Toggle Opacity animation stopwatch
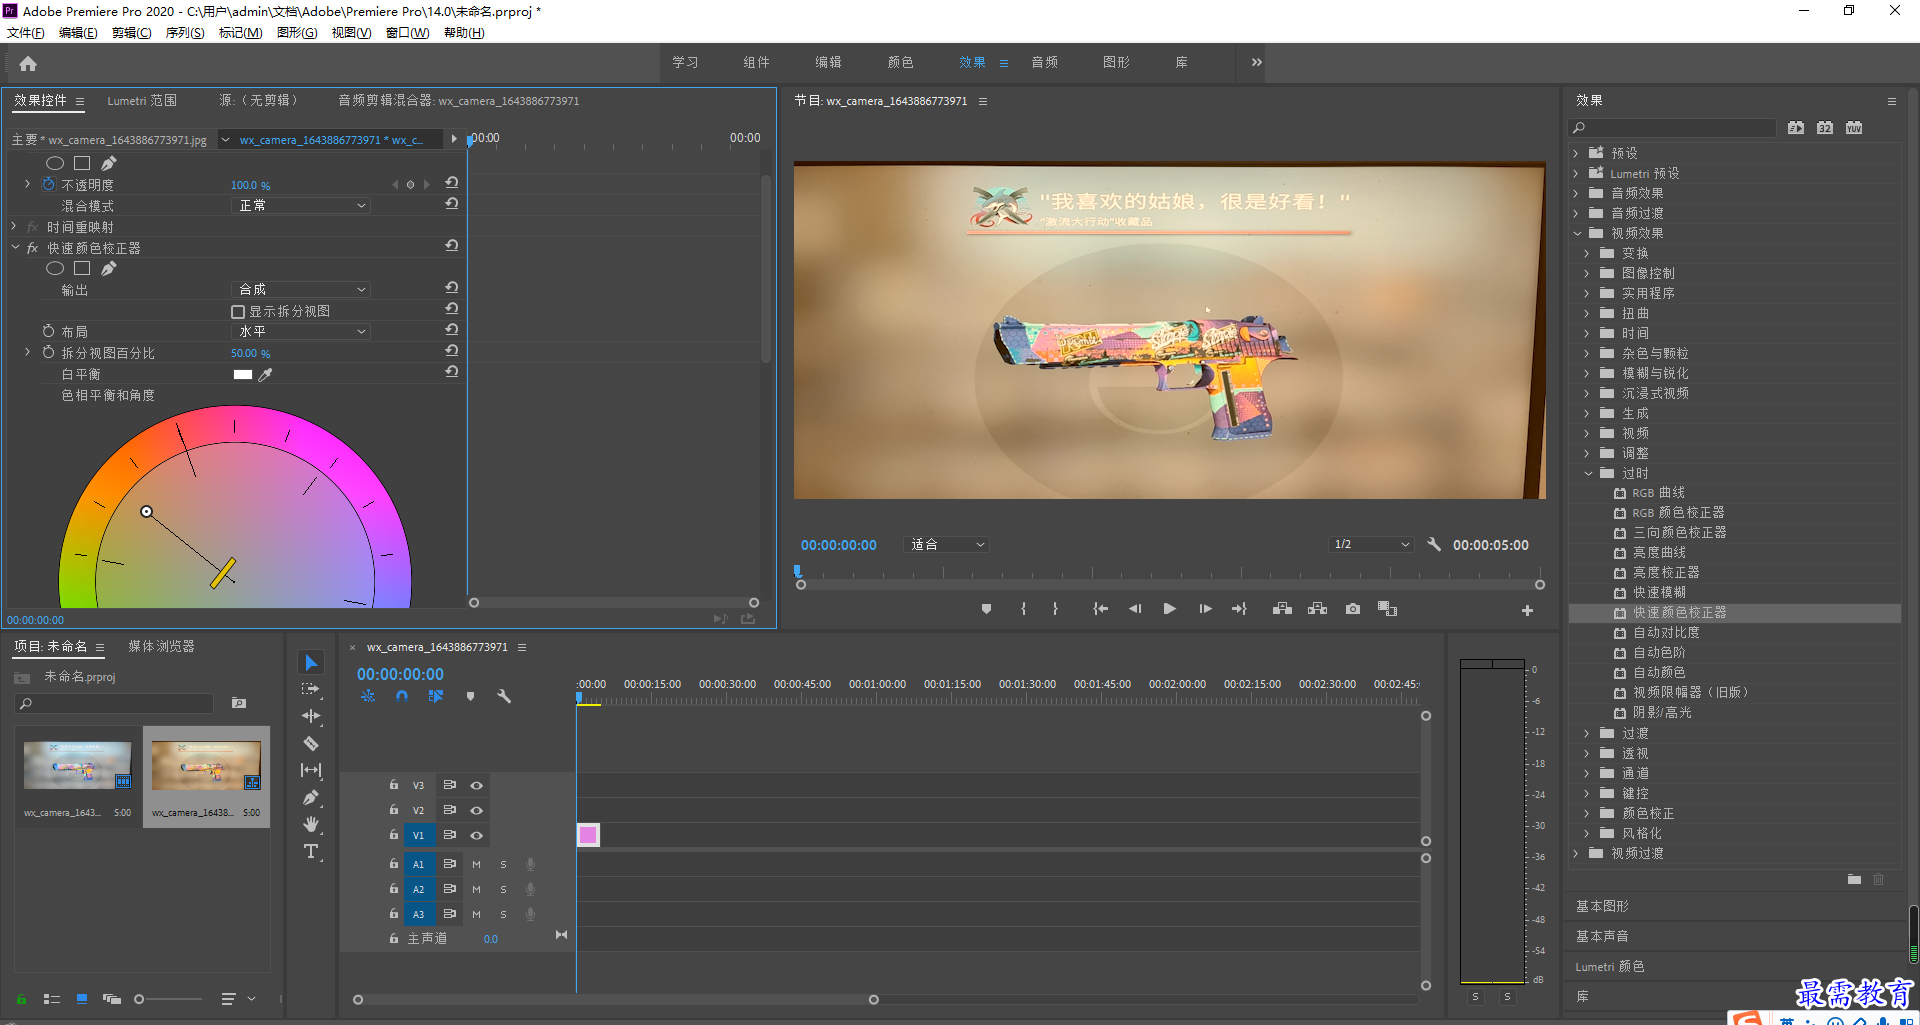 coord(48,184)
